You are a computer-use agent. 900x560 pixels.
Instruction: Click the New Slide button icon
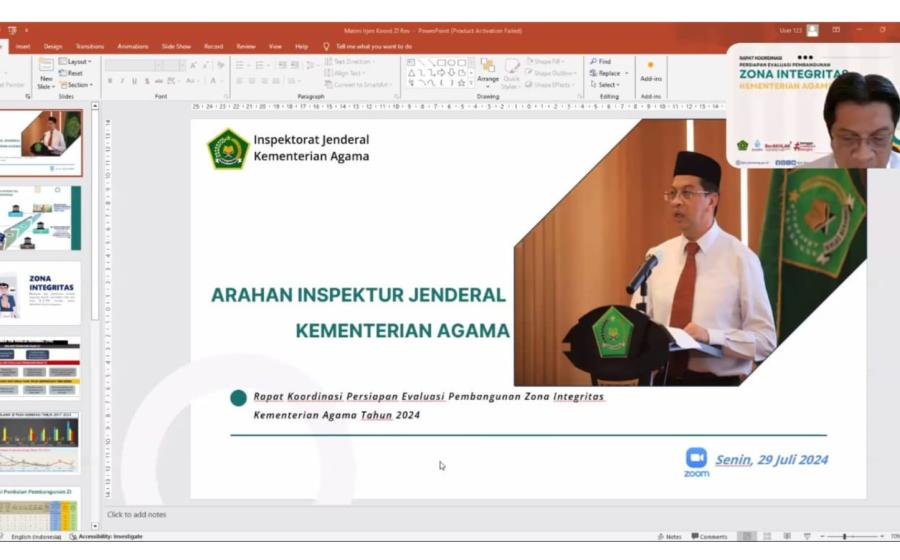point(46,65)
